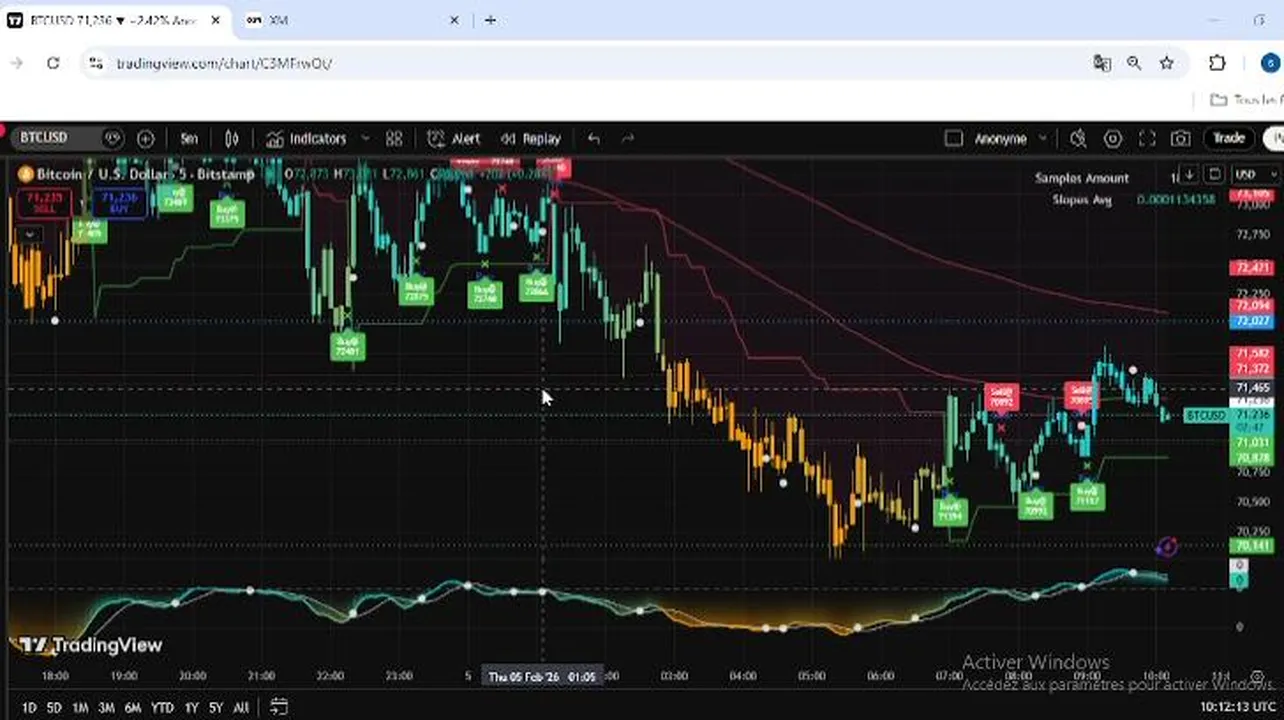Open the time axis settings gear
1284x720 pixels.
(x=1258, y=677)
